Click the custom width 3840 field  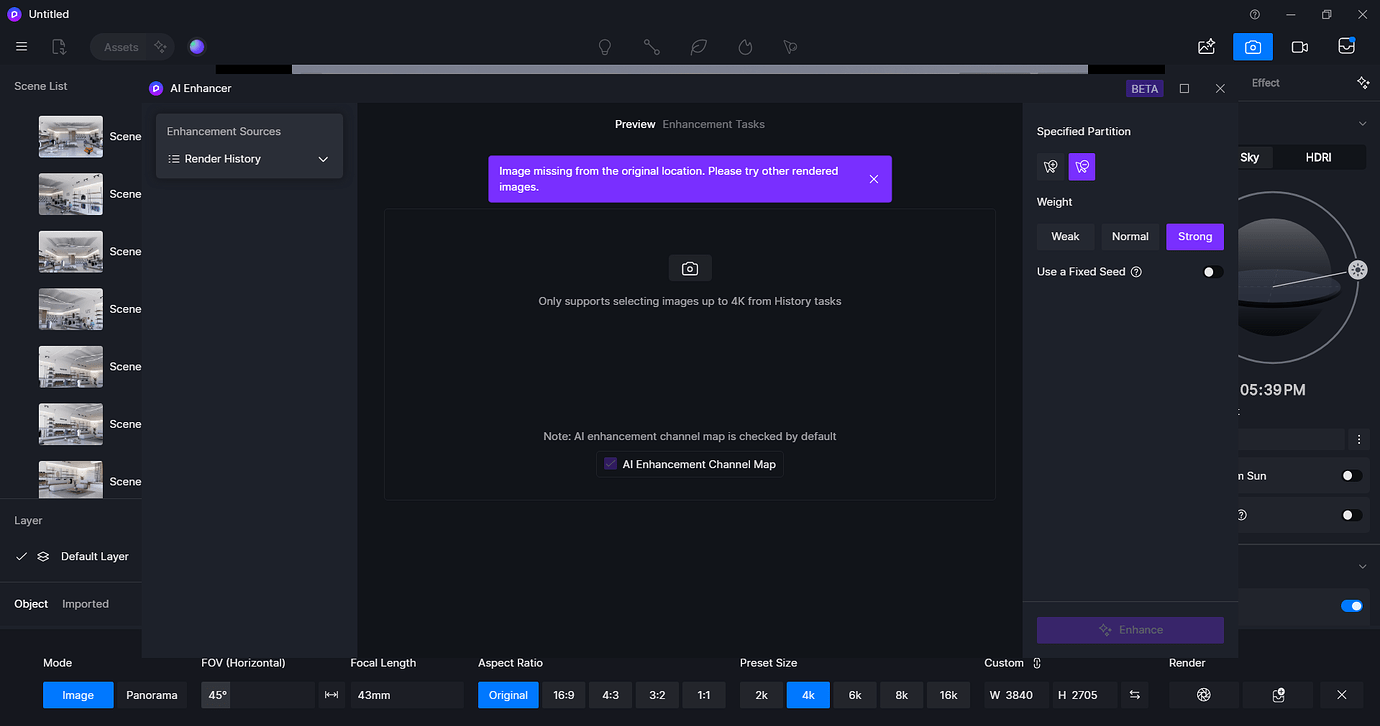pyautogui.click(x=1016, y=695)
